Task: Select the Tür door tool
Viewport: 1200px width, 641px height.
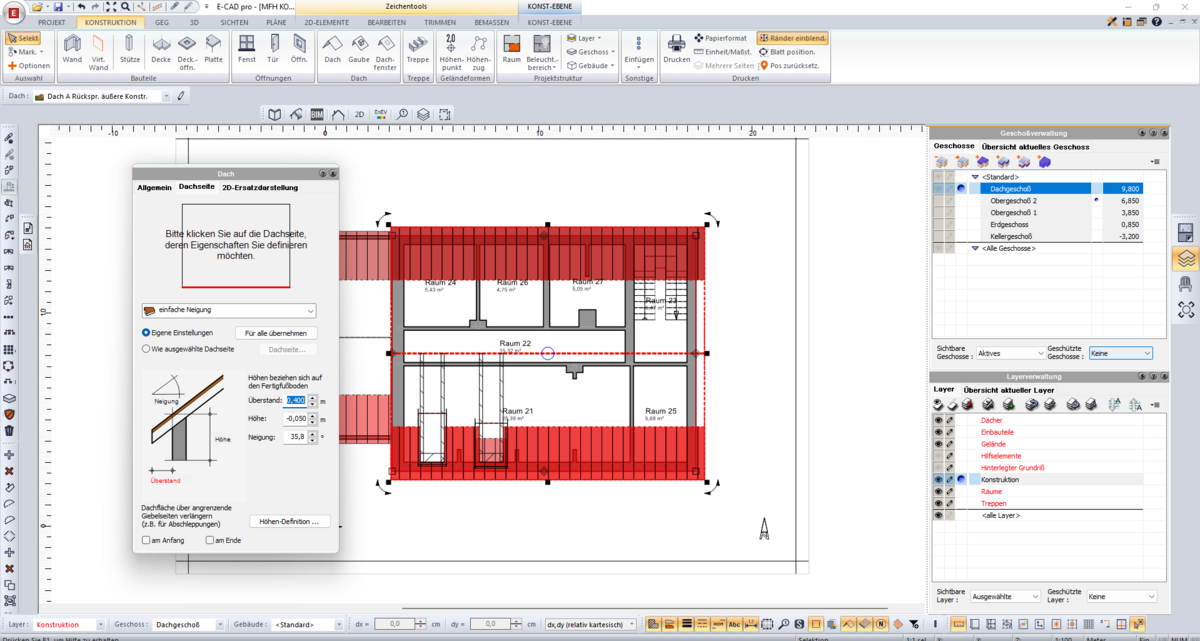Action: [x=273, y=51]
